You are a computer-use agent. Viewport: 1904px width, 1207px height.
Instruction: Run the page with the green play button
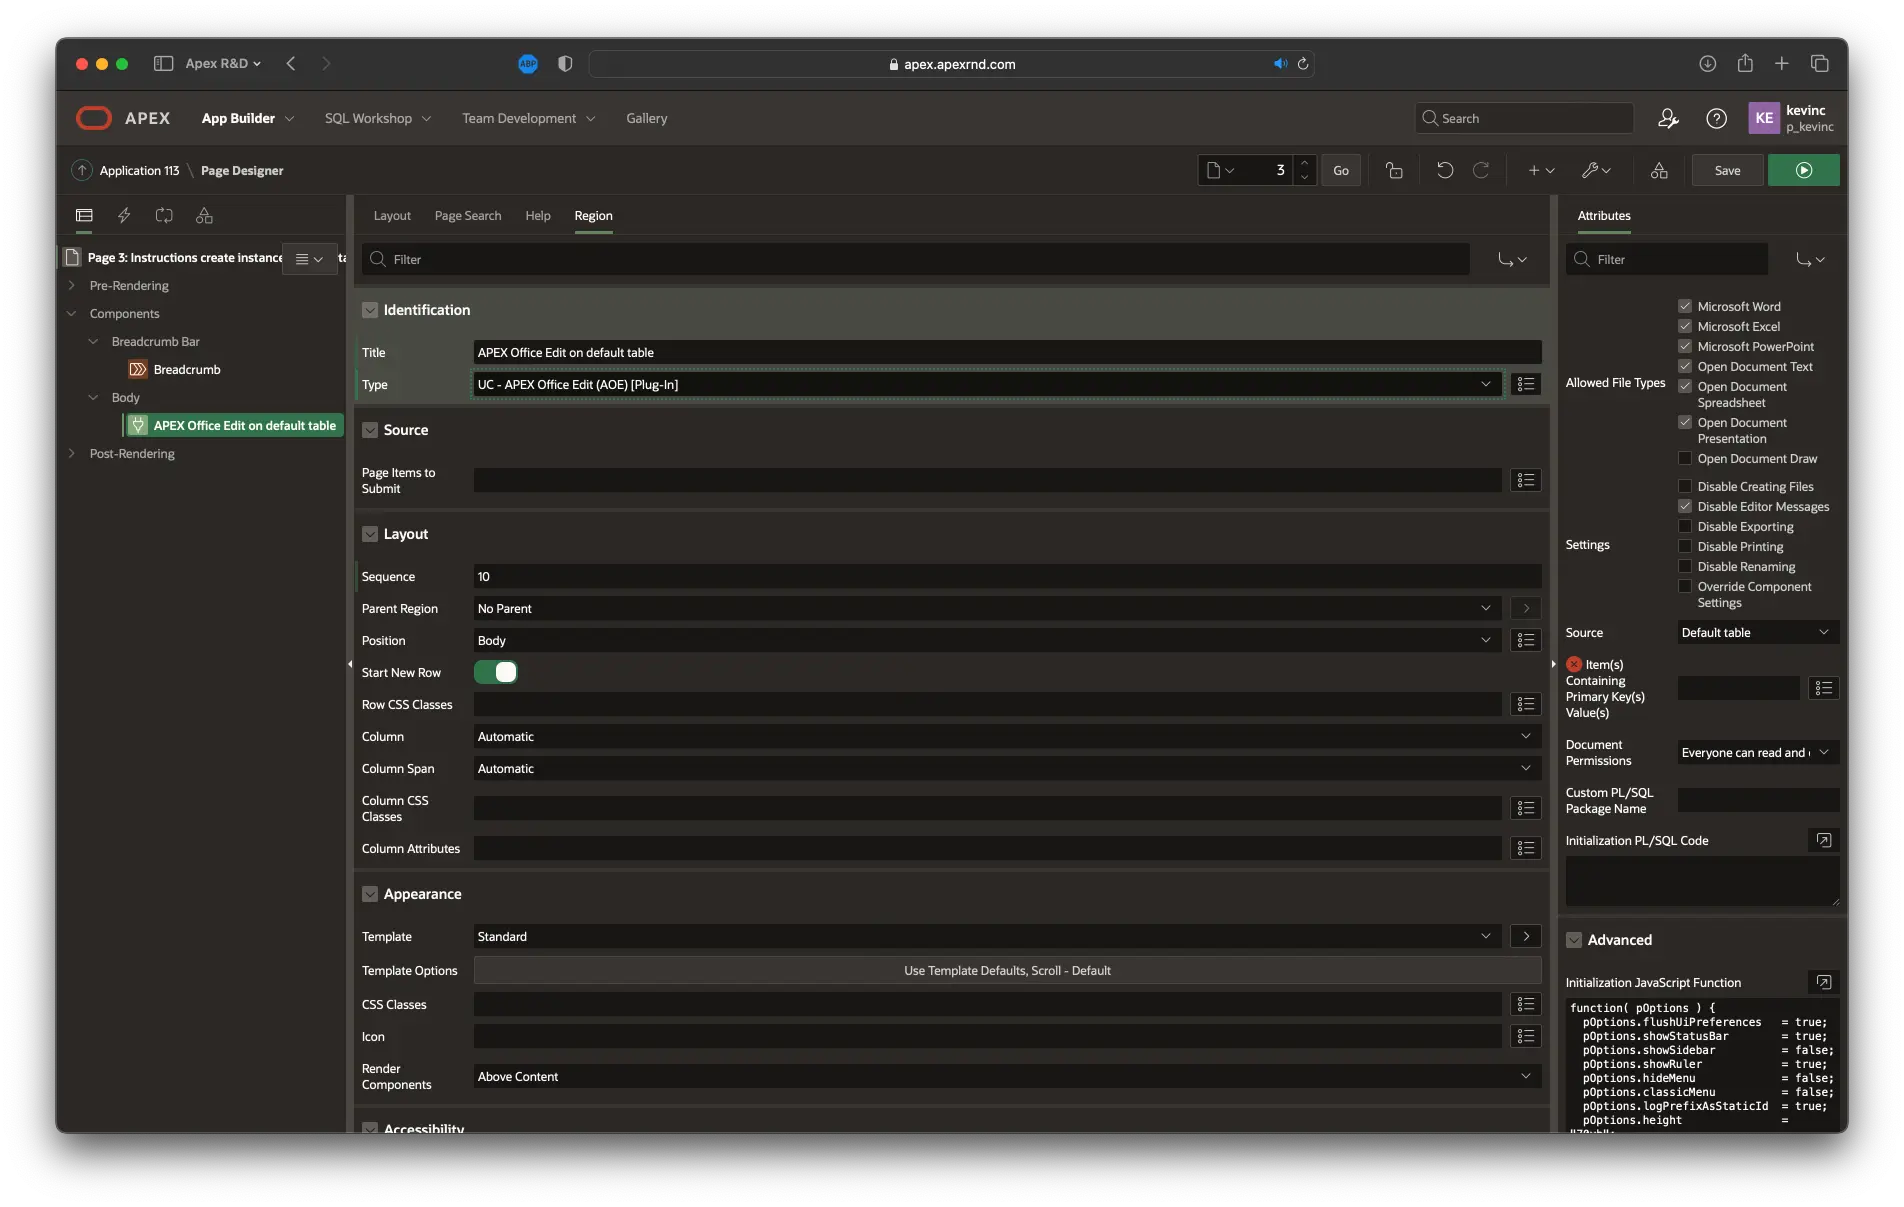point(1803,171)
